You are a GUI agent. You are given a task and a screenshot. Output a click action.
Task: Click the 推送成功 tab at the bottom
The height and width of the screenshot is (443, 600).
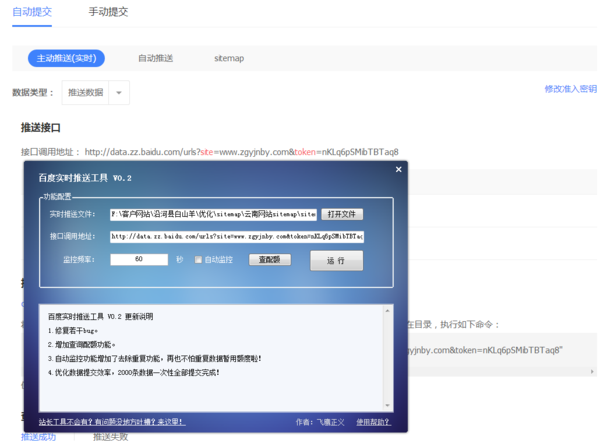pyautogui.click(x=38, y=437)
